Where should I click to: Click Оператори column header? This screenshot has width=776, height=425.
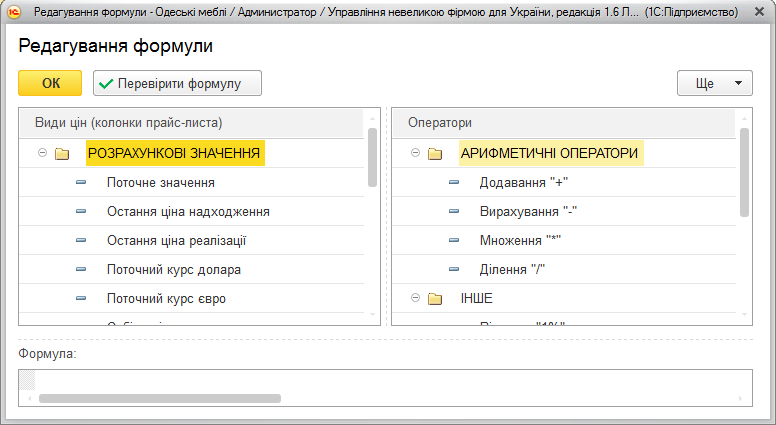pyautogui.click(x=564, y=123)
